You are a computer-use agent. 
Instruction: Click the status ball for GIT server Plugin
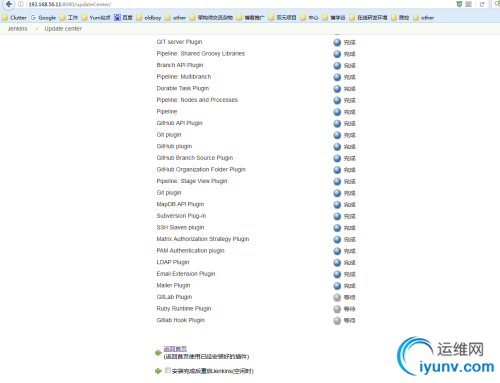coord(337,42)
